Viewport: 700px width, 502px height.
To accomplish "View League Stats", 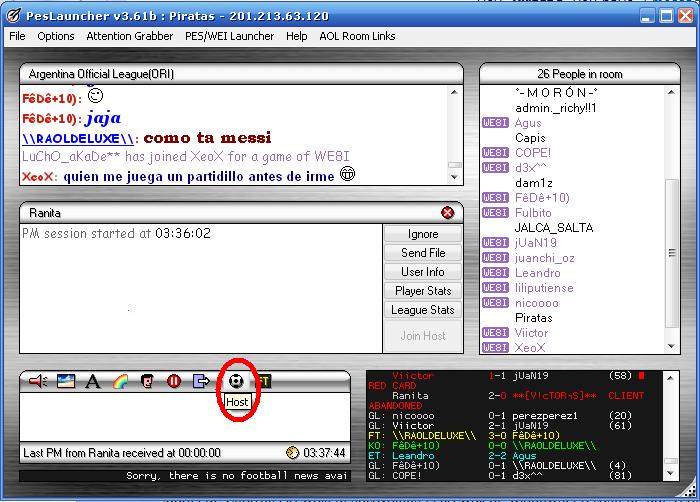I will click(423, 310).
